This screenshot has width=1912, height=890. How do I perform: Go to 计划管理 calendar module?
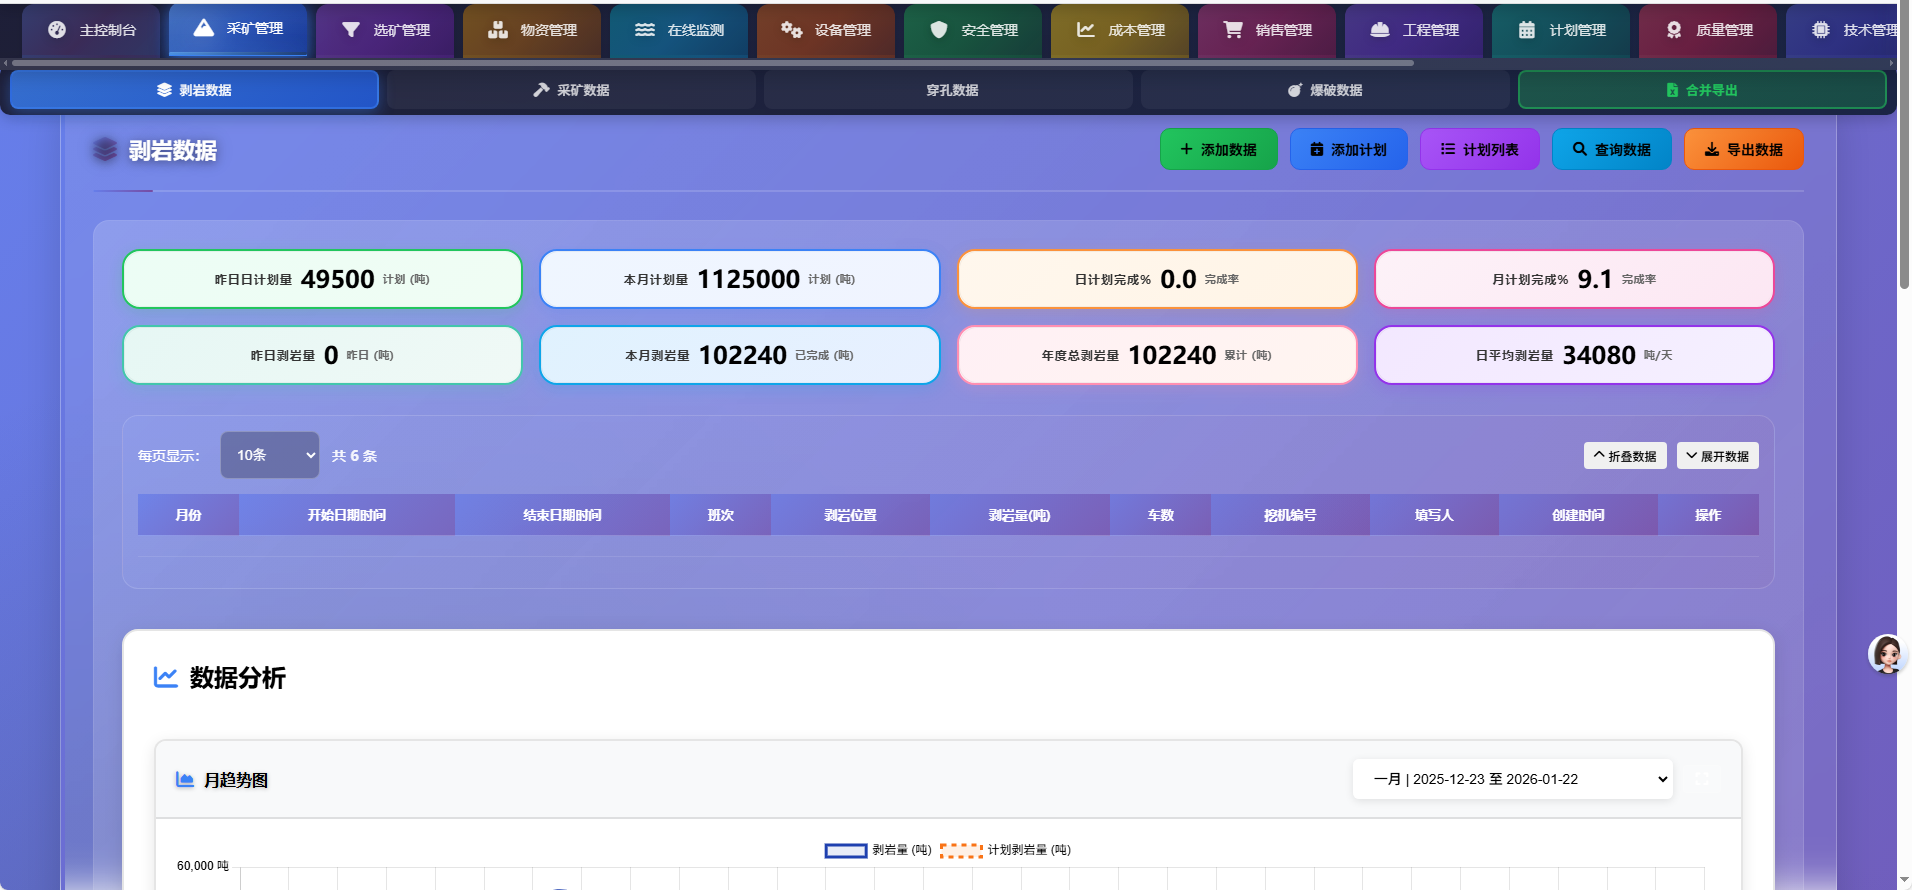point(1561,30)
